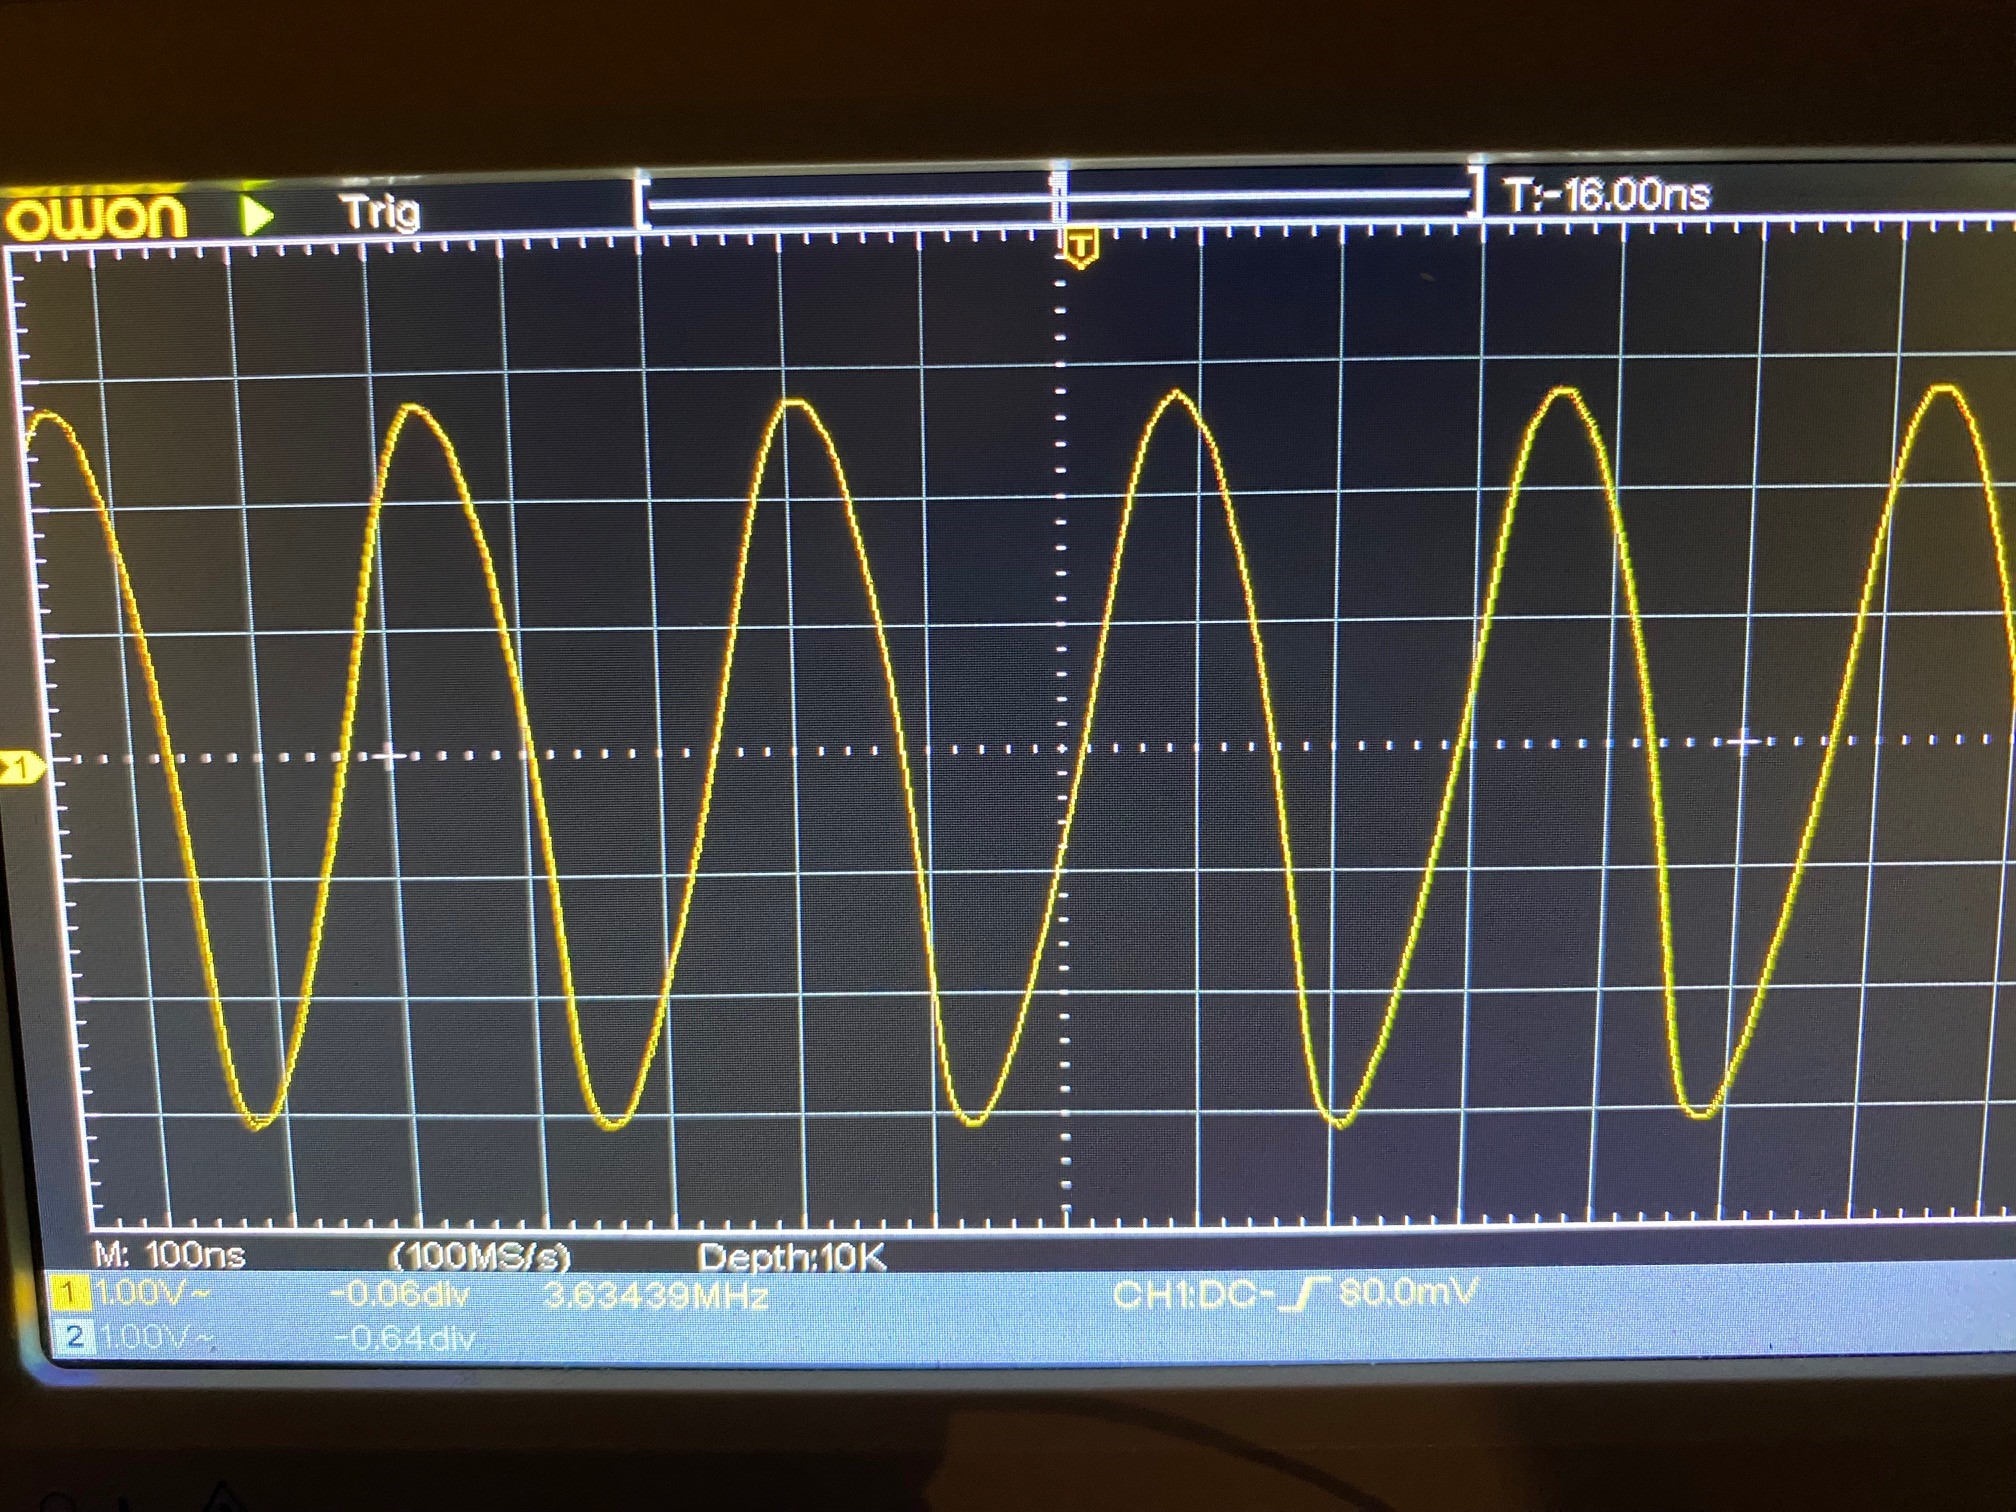Click the OWON logo

(96, 216)
